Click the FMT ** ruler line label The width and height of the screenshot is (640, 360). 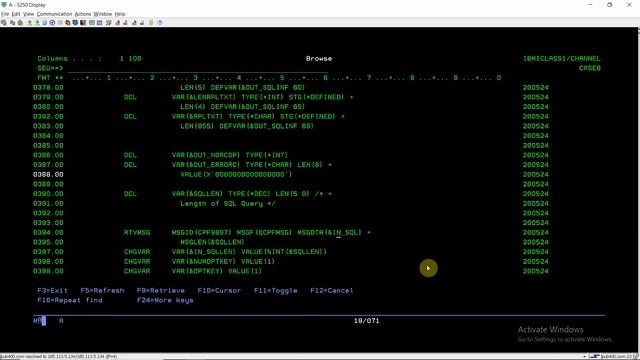50,78
